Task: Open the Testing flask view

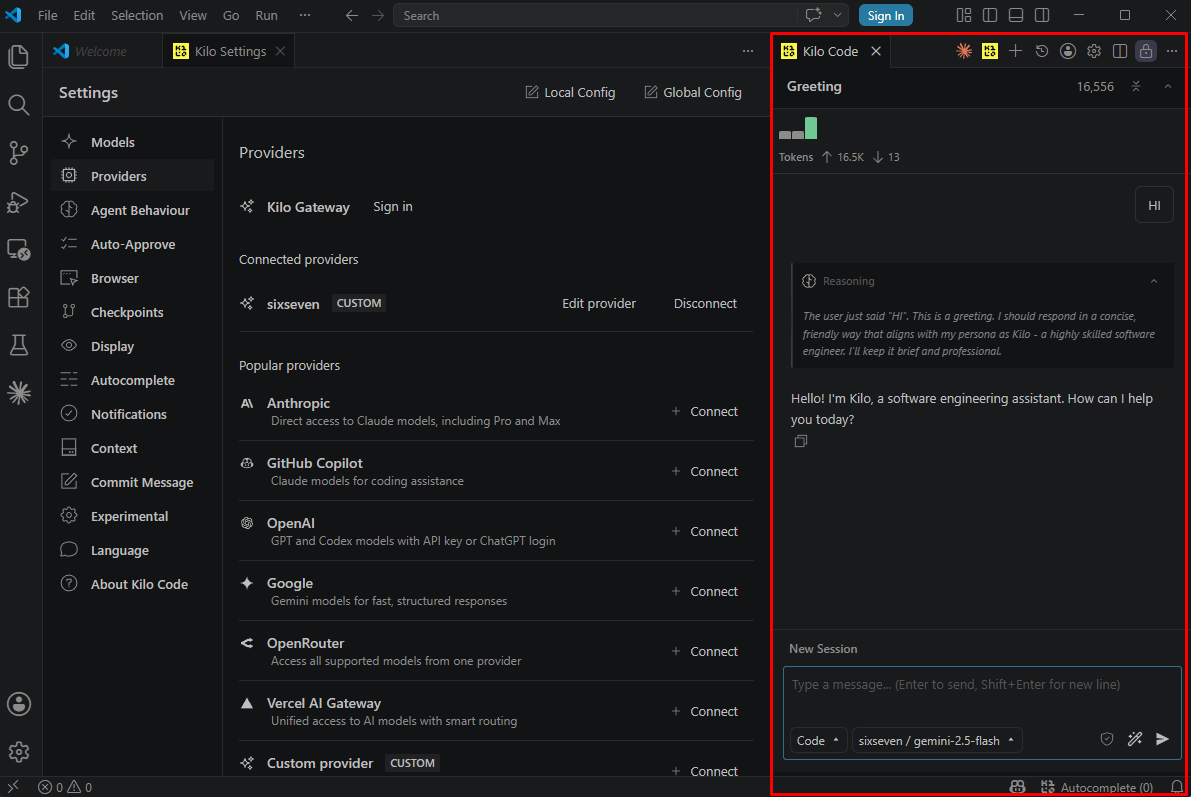Action: pyautogui.click(x=18, y=345)
